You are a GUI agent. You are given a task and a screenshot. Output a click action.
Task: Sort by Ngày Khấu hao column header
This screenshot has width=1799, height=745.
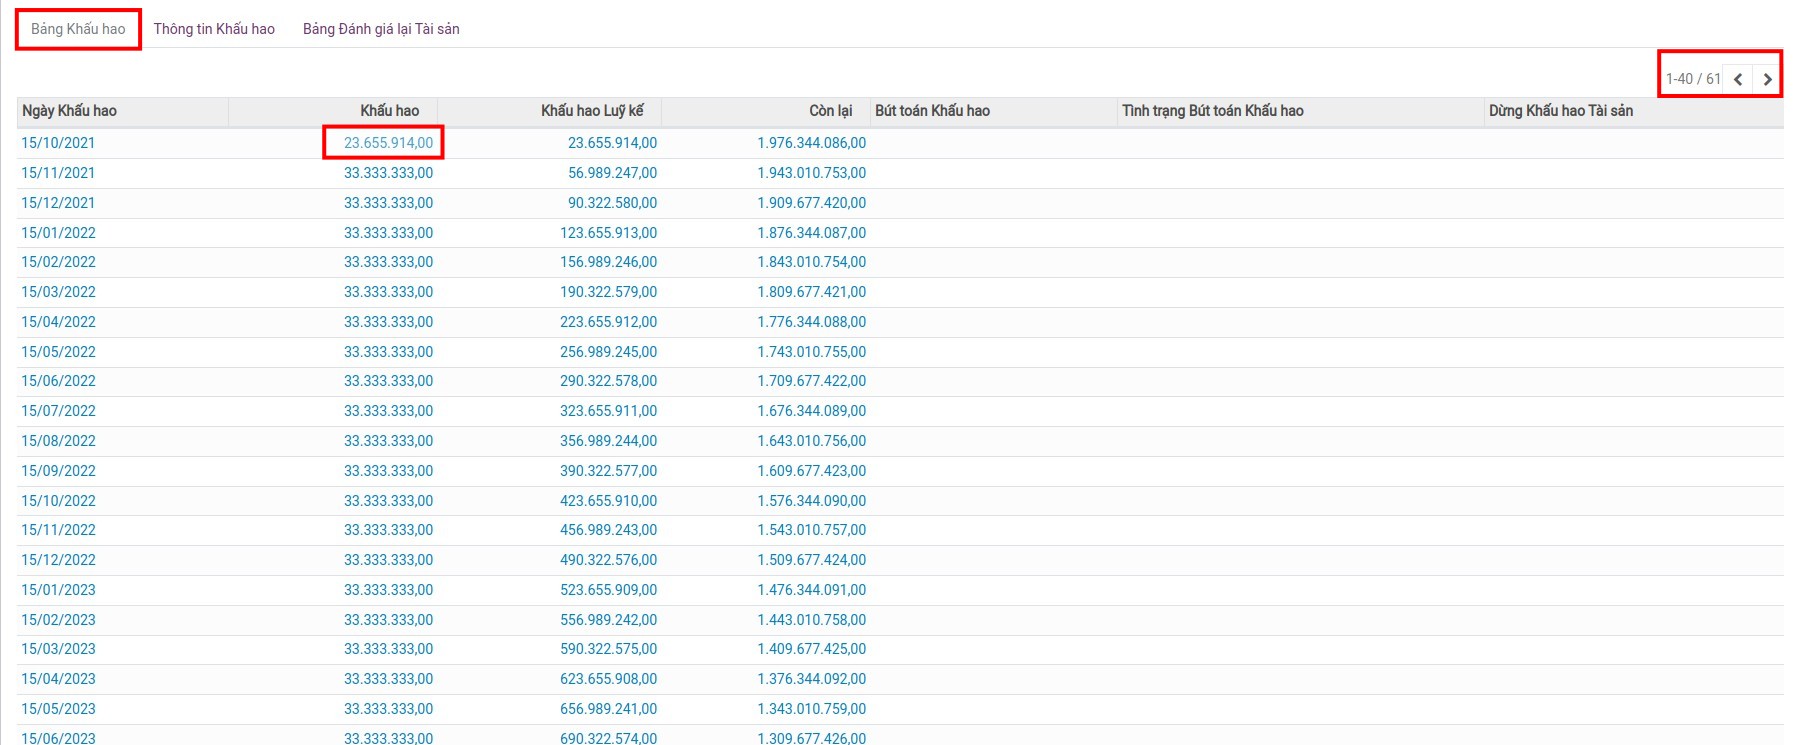click(70, 111)
